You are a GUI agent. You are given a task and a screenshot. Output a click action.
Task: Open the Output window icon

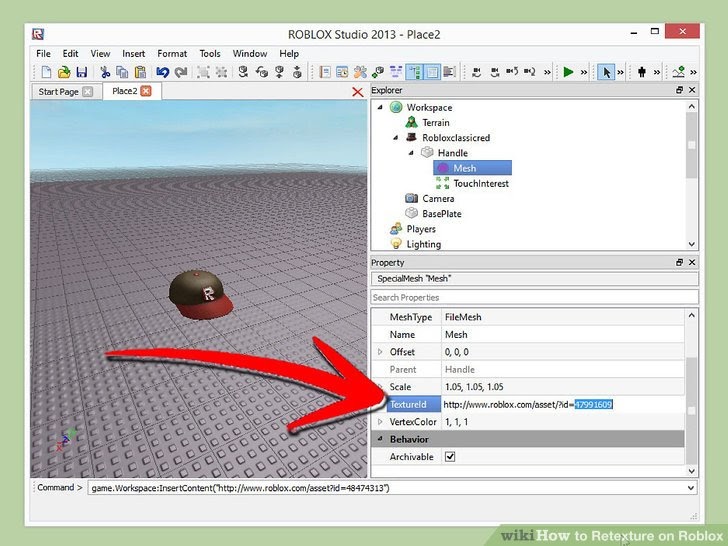coord(325,72)
